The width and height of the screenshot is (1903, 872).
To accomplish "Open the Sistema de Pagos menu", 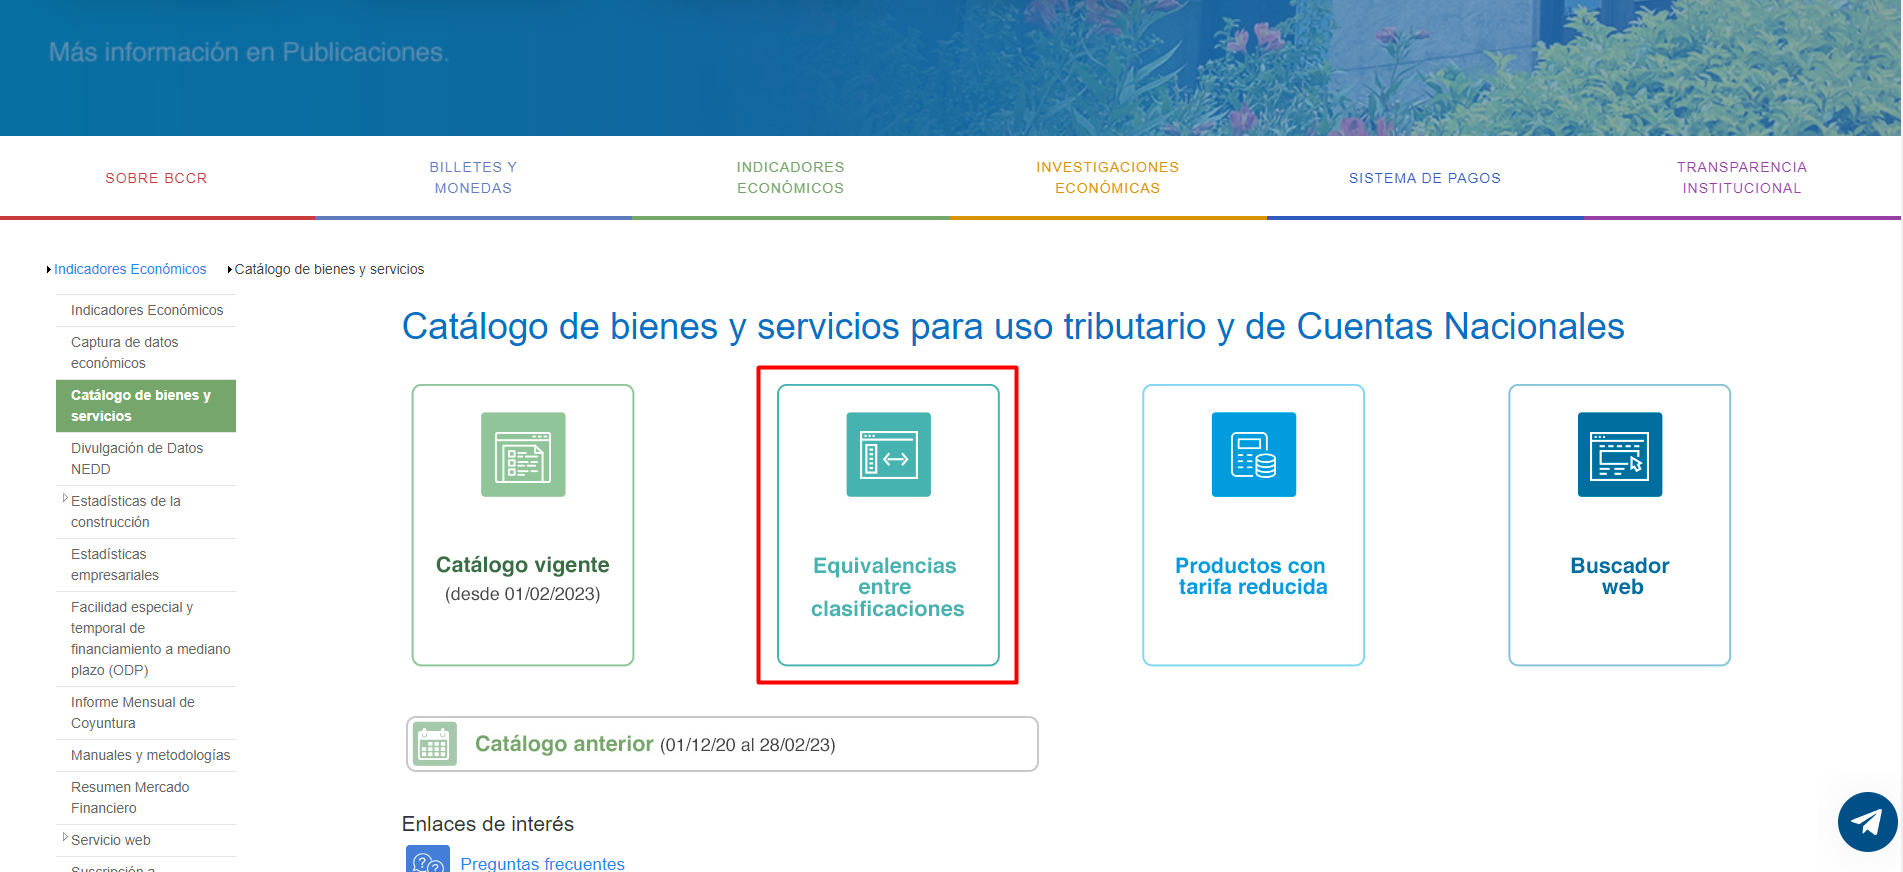I will (x=1424, y=178).
